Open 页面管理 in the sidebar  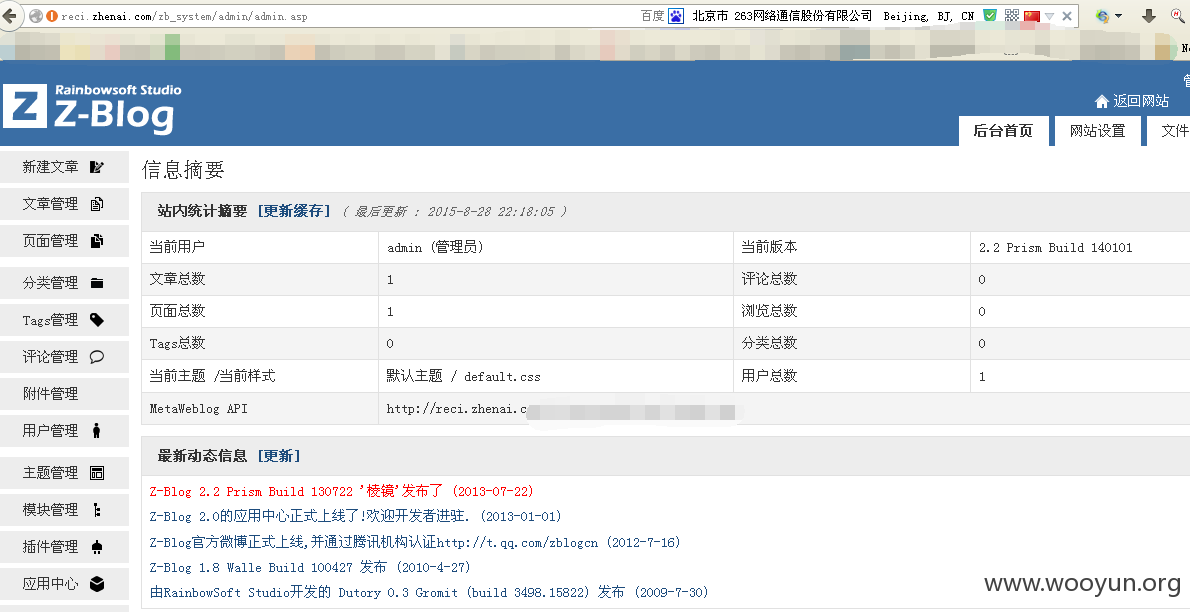tap(65, 241)
